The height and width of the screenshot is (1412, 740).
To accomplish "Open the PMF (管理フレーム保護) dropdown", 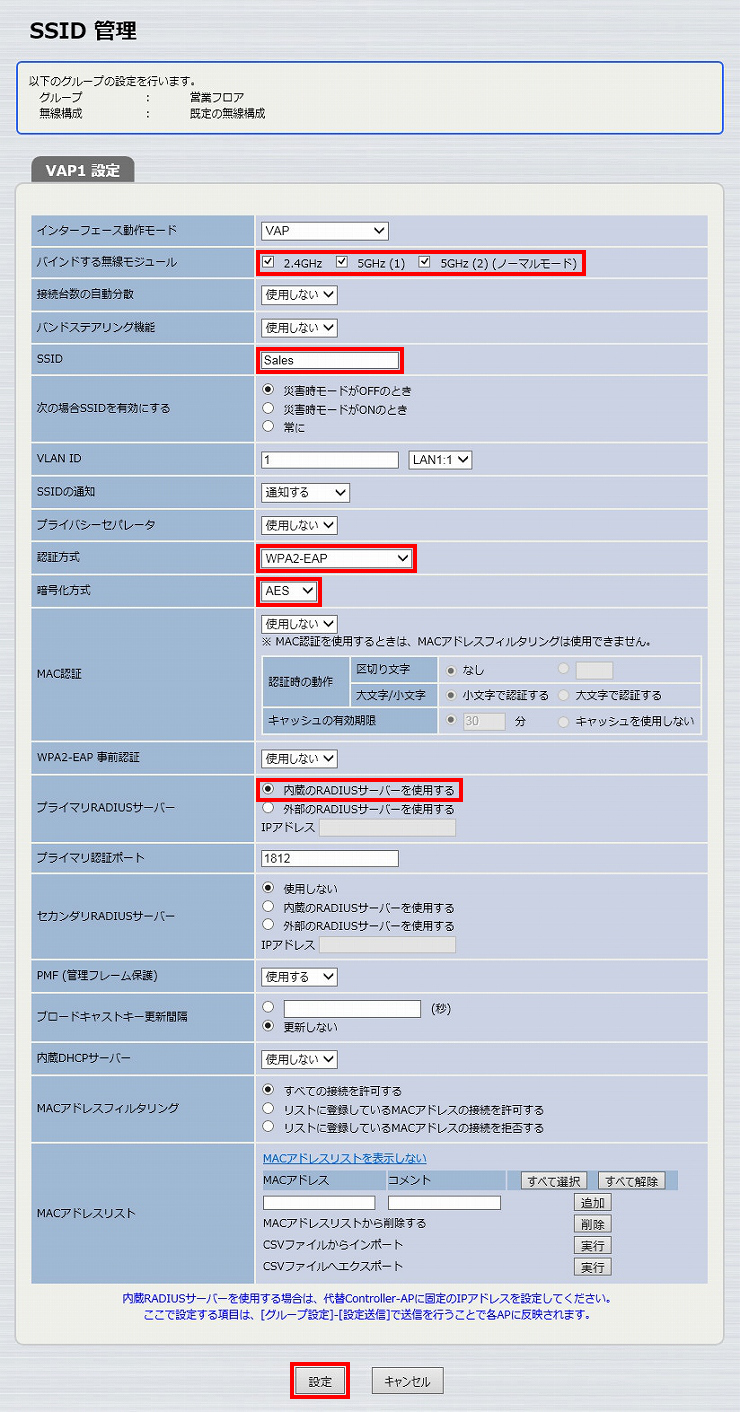I will [299, 977].
